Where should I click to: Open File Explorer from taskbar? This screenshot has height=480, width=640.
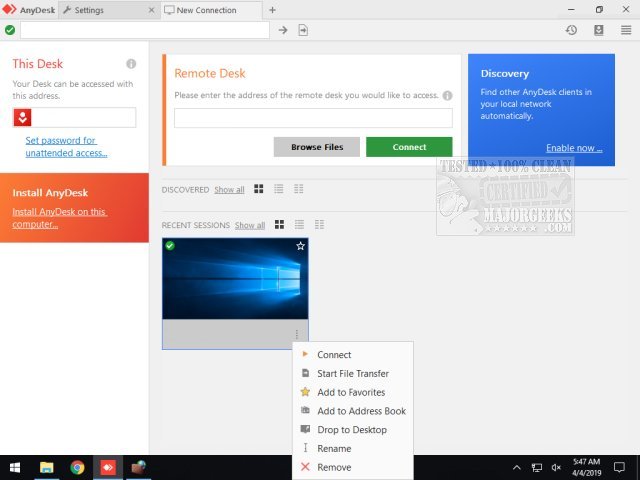pyautogui.click(x=47, y=467)
